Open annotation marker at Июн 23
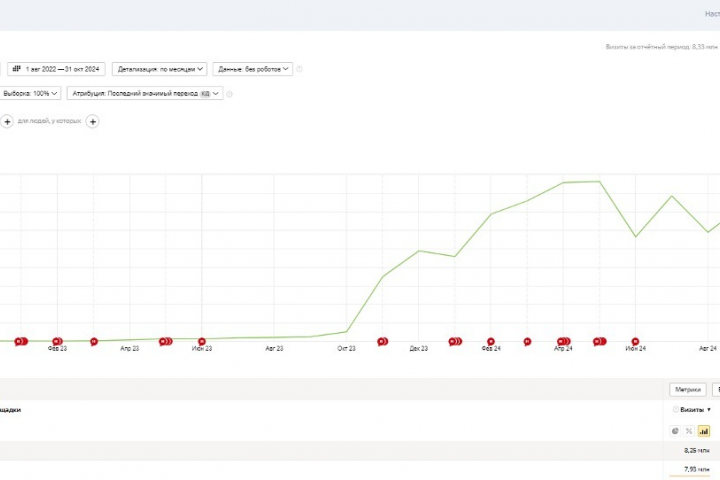 (202, 341)
